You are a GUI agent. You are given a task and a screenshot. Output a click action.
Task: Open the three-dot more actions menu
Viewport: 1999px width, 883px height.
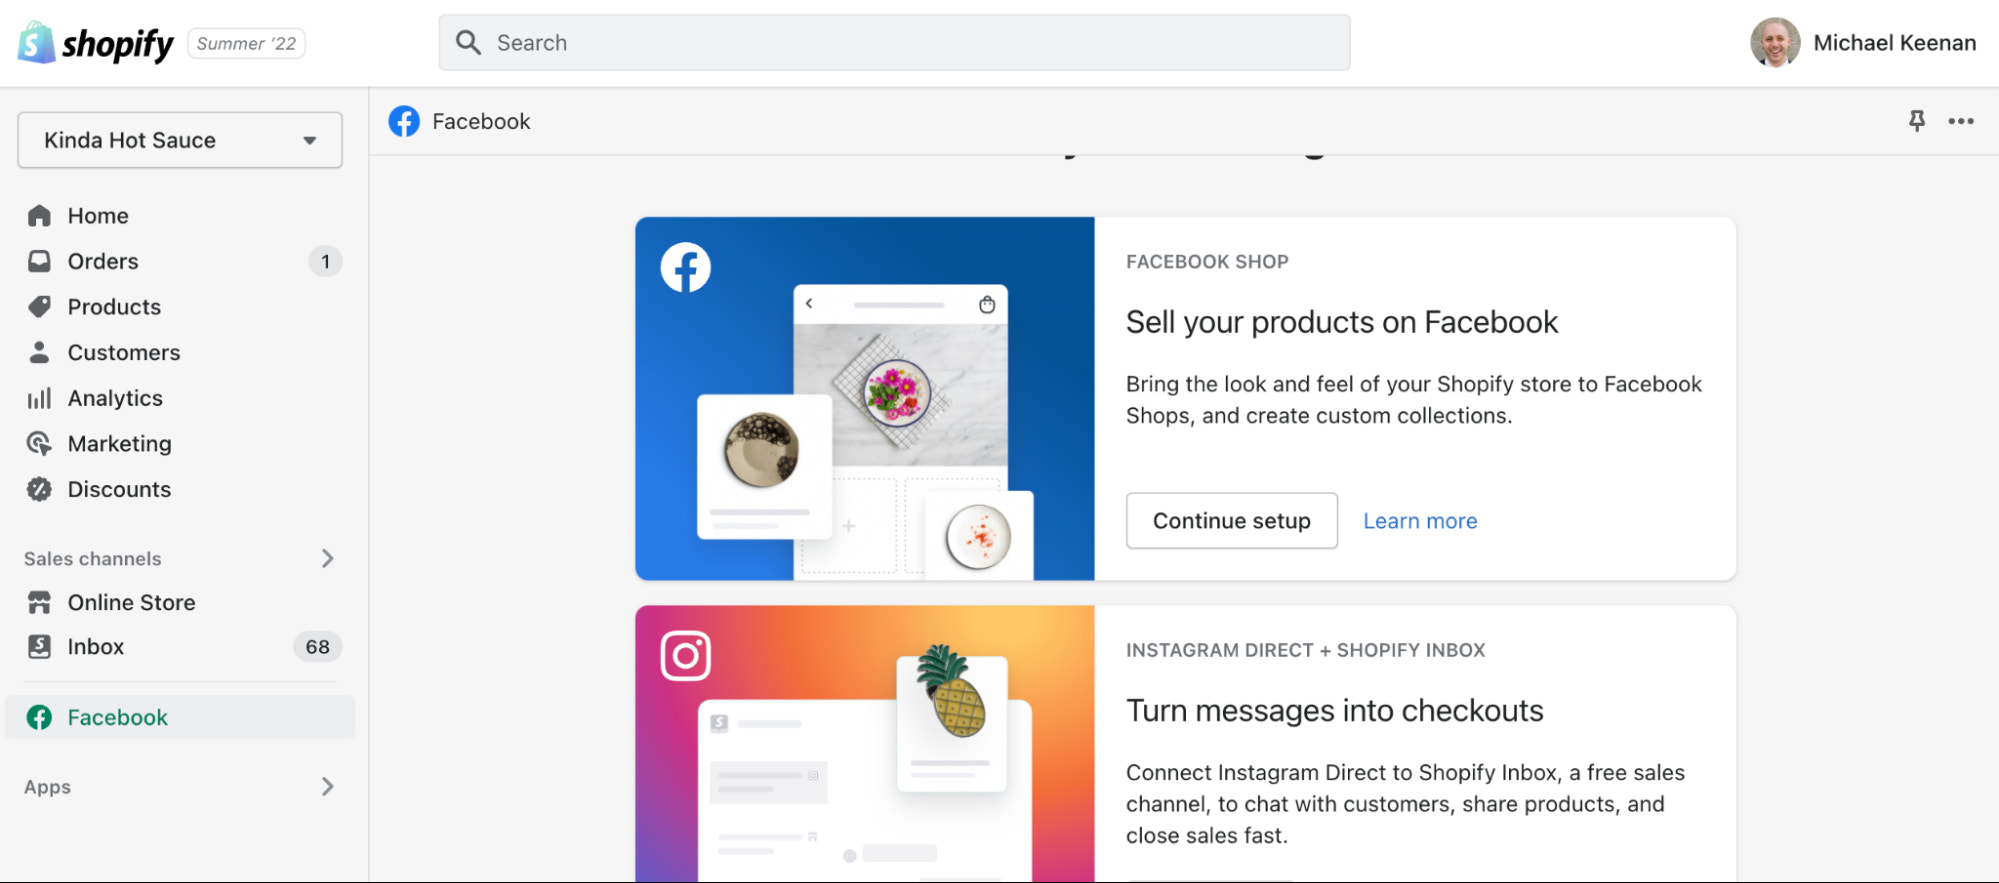[x=1961, y=121]
